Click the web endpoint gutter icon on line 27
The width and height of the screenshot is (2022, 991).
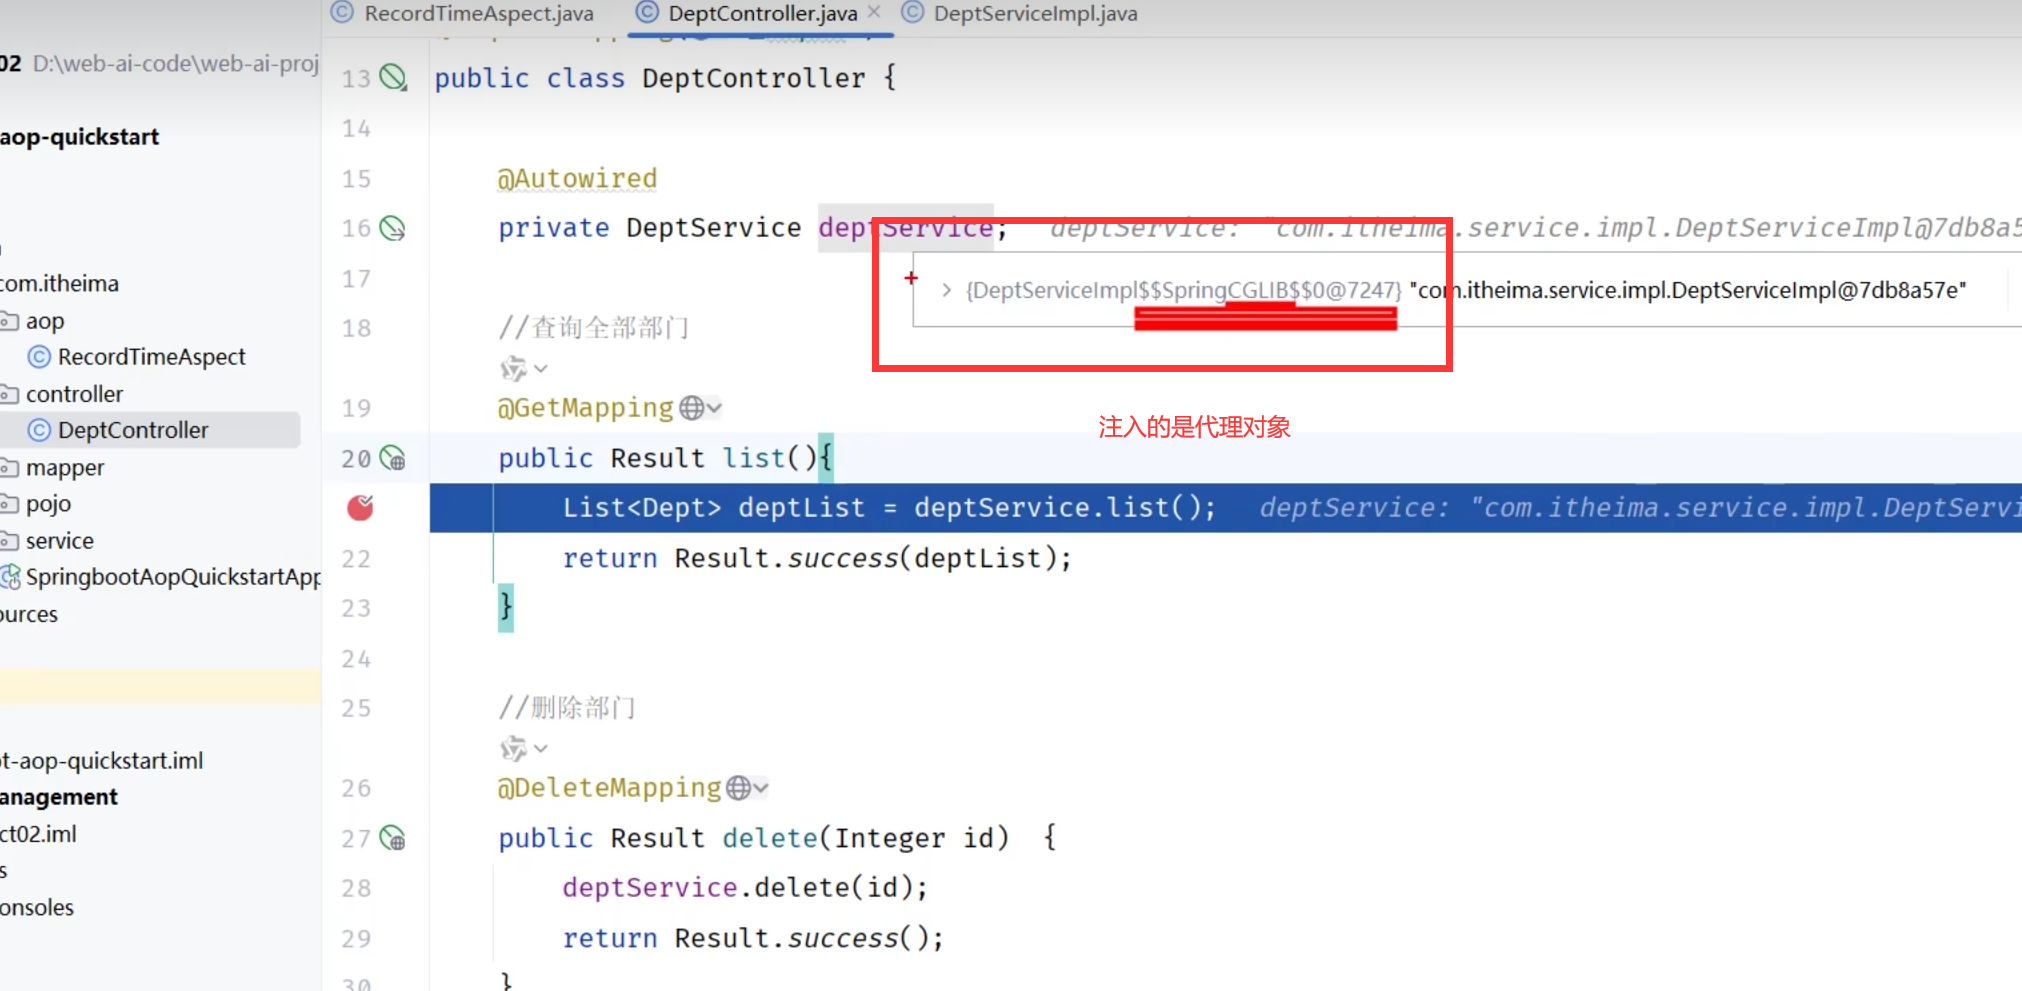[x=393, y=838]
